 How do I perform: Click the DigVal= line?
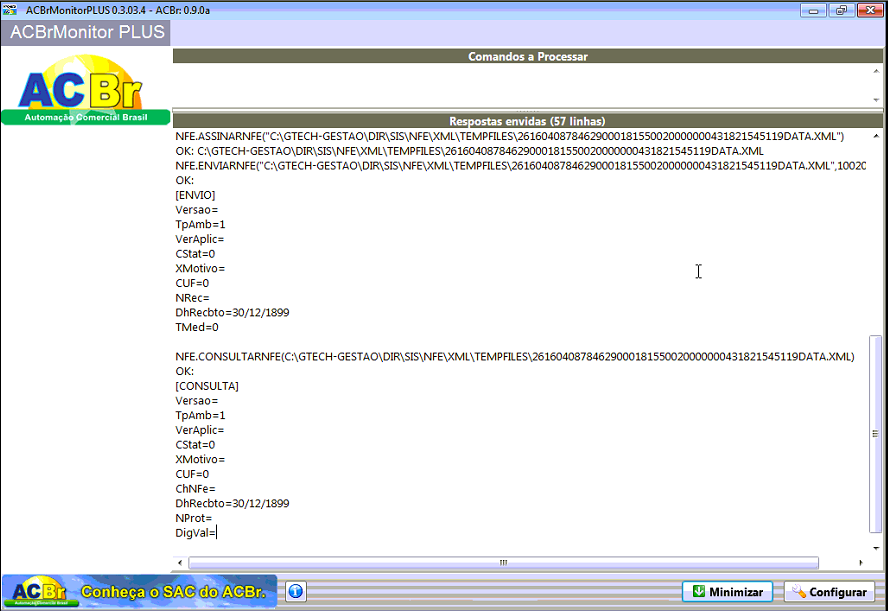tap(196, 532)
